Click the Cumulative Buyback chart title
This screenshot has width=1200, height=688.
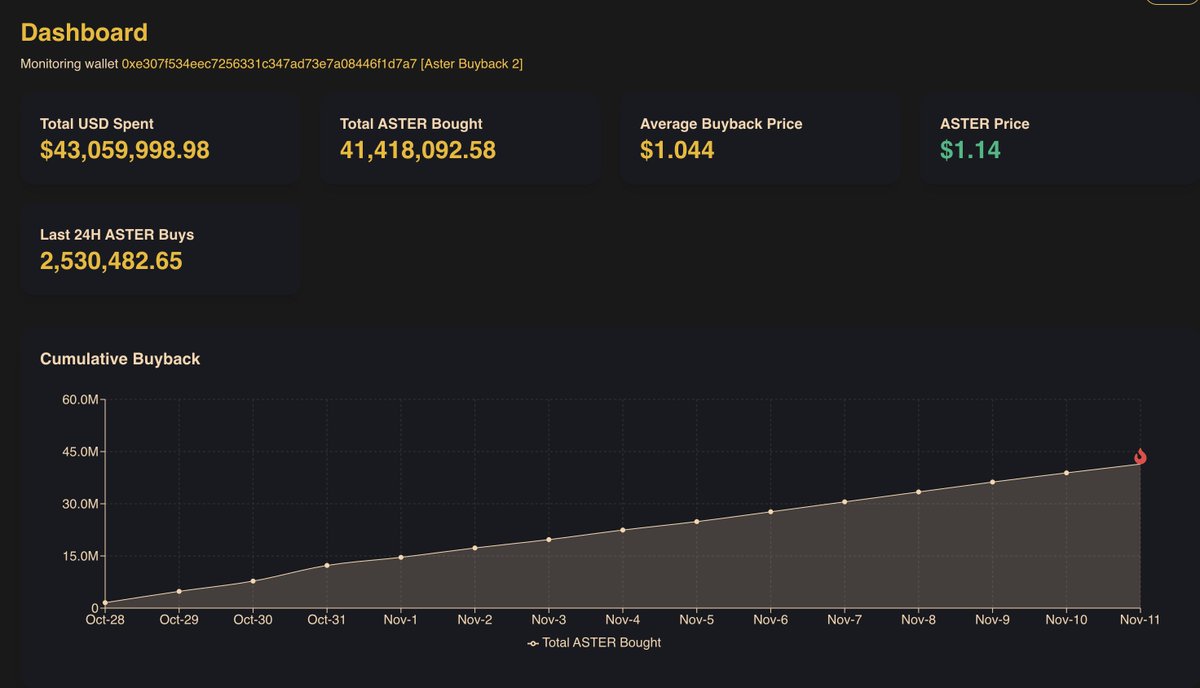click(x=120, y=358)
